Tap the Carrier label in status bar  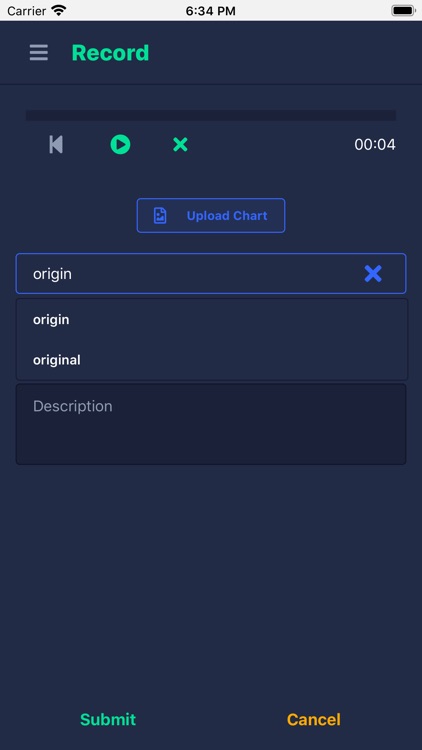[26, 11]
